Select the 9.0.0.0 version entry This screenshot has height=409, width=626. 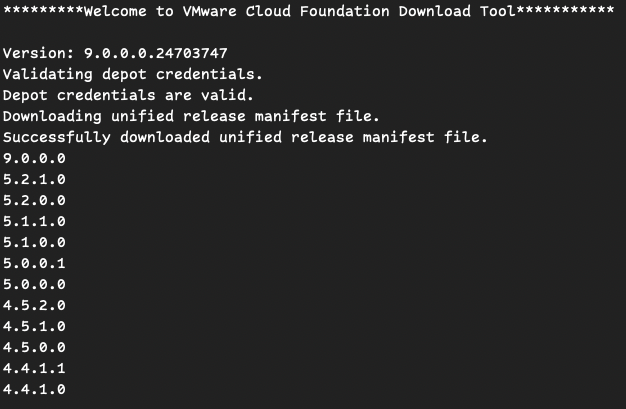[x=34, y=158]
